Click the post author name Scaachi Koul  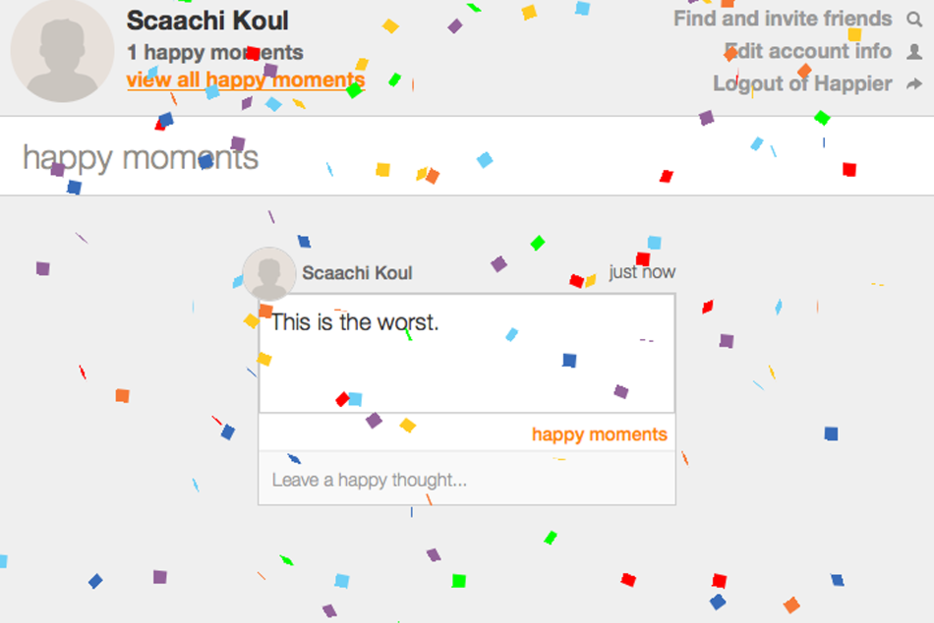pos(357,273)
